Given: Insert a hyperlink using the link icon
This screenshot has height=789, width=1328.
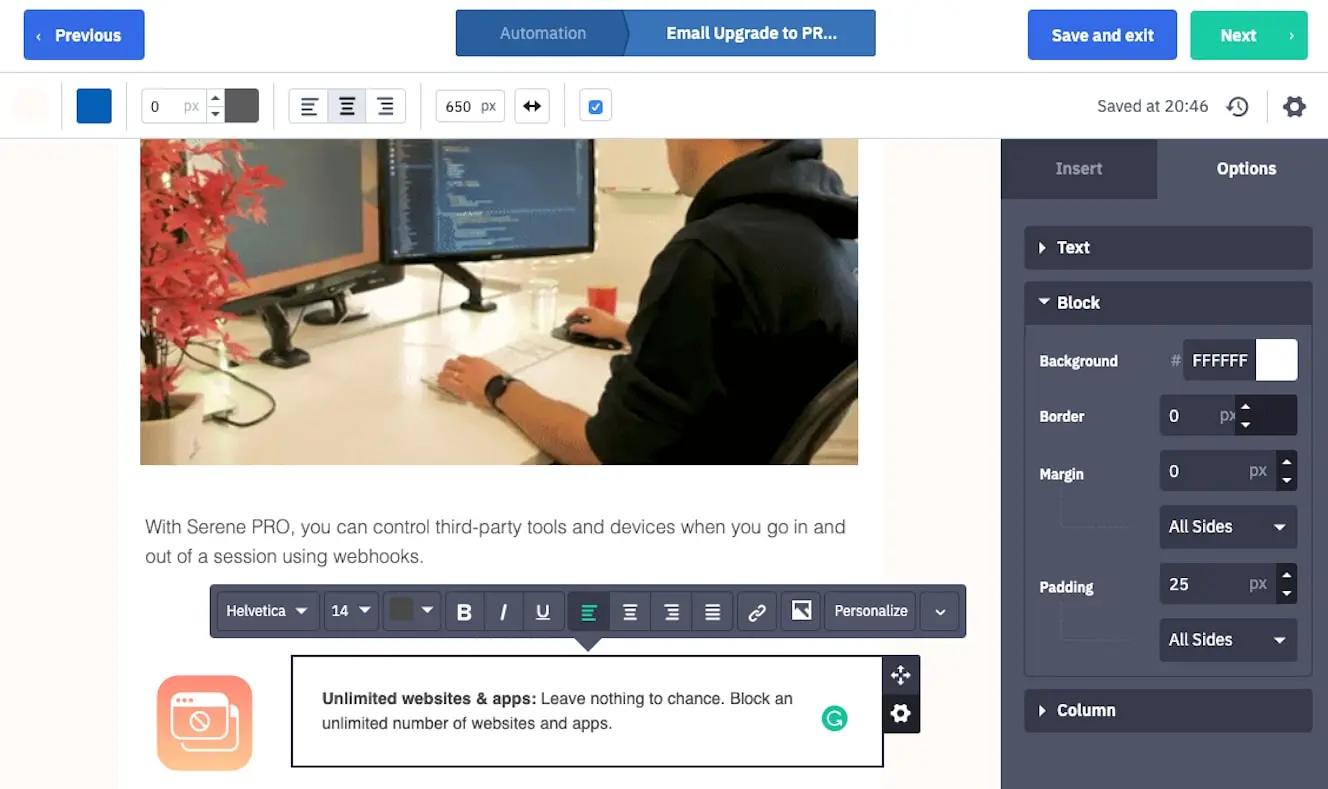Looking at the screenshot, I should (757, 611).
